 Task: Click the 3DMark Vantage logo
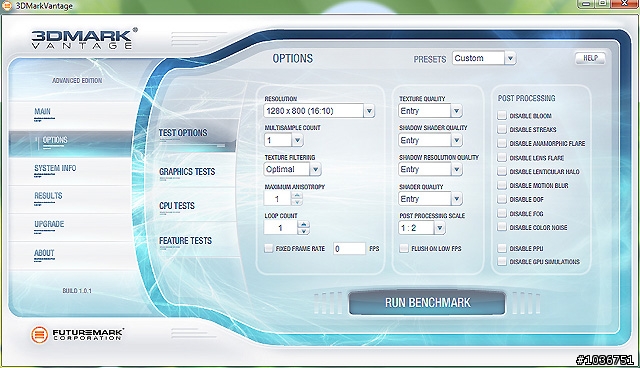(84, 38)
